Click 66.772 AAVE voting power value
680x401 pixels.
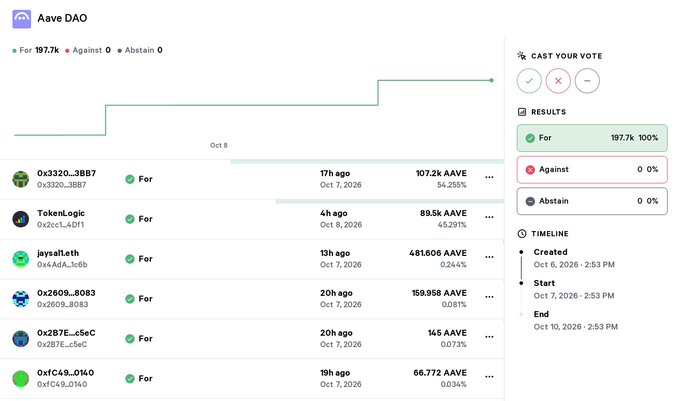point(440,373)
